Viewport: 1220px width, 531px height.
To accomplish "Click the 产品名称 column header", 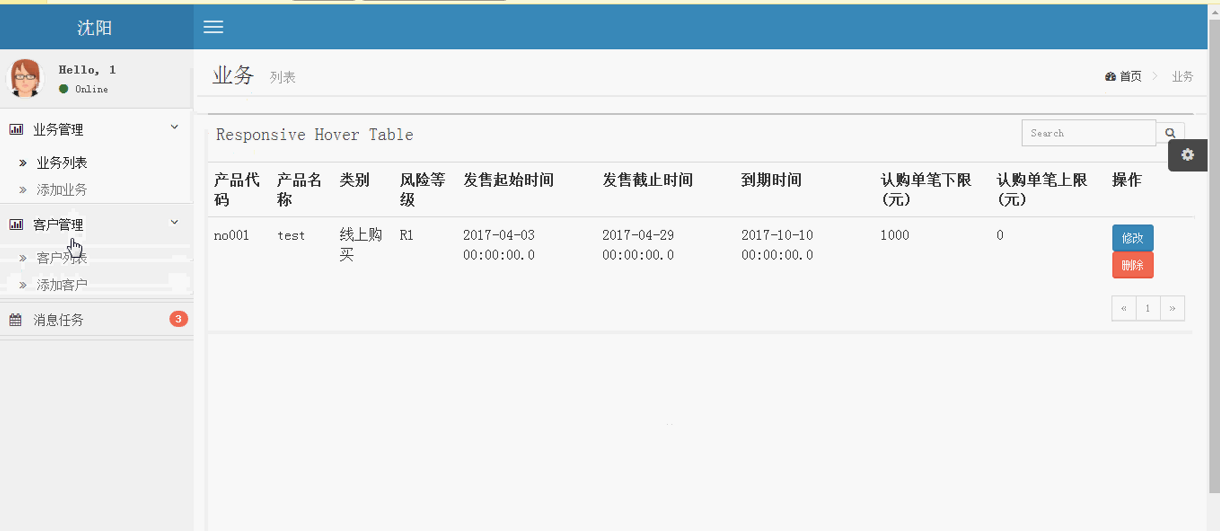I will pyautogui.click(x=300, y=190).
